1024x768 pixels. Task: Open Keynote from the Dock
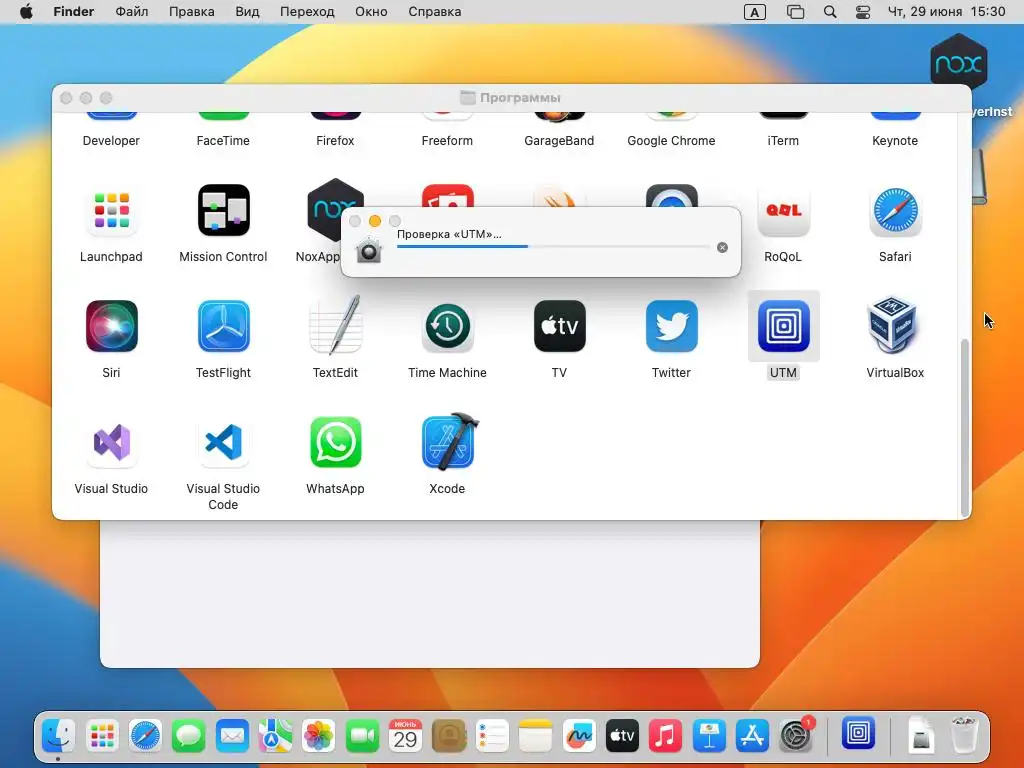click(x=709, y=736)
